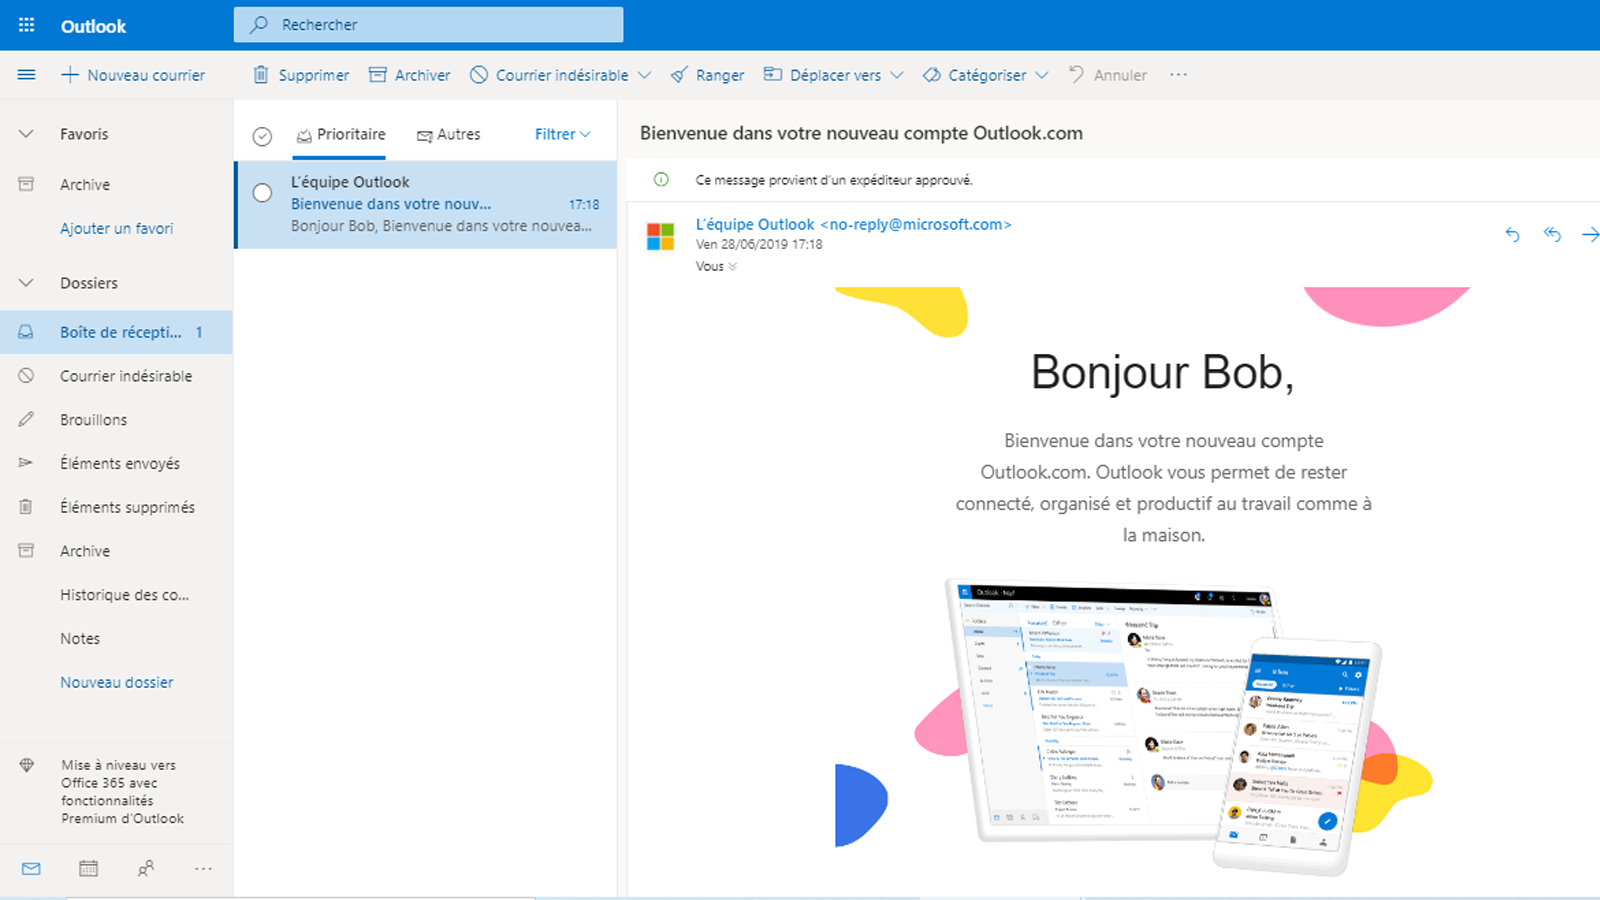This screenshot has width=1600, height=900.
Task: Click the hamburger menu to collapse sidebar
Action: coord(27,75)
